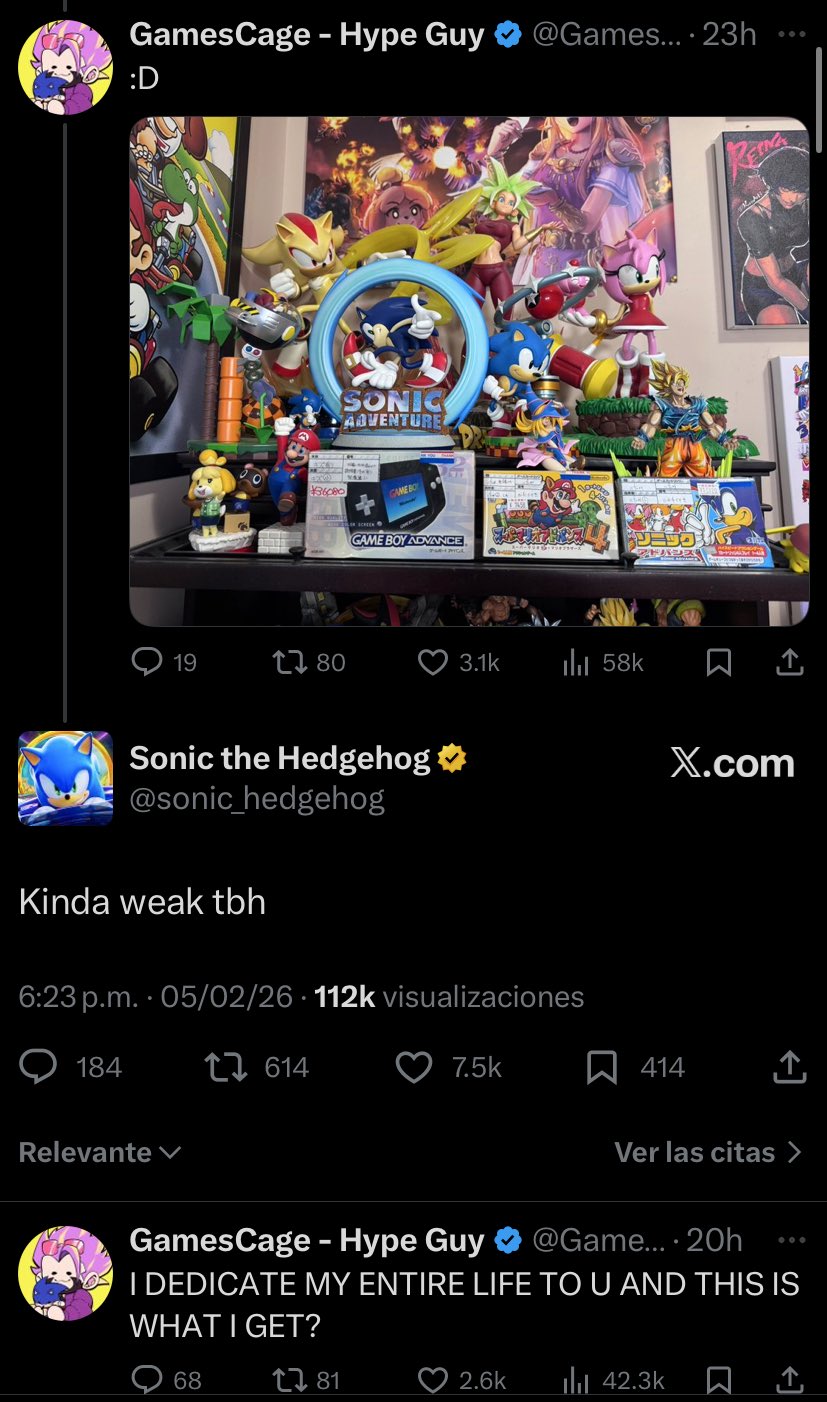
Task: Open the Sonic figure collection photo
Action: pos(469,371)
